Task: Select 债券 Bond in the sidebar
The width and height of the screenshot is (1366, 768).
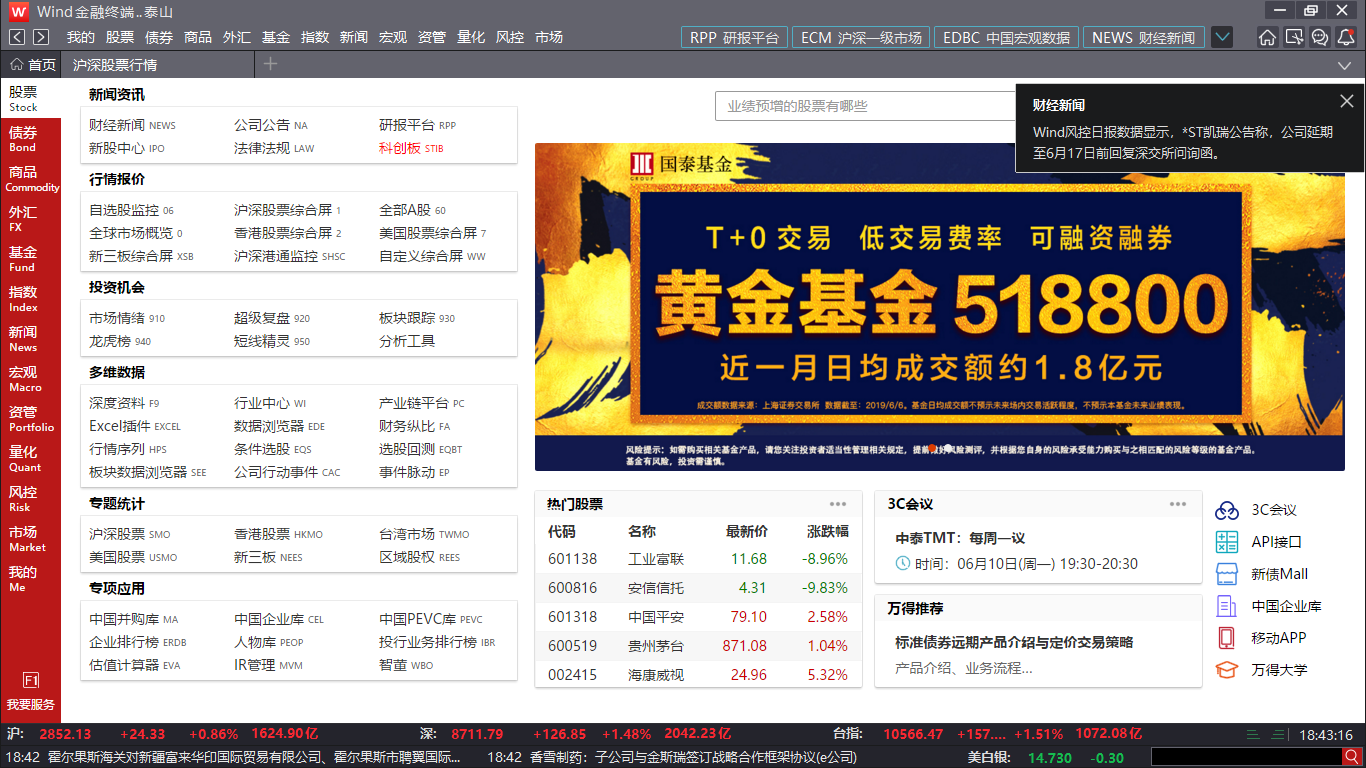Action: coord(30,139)
